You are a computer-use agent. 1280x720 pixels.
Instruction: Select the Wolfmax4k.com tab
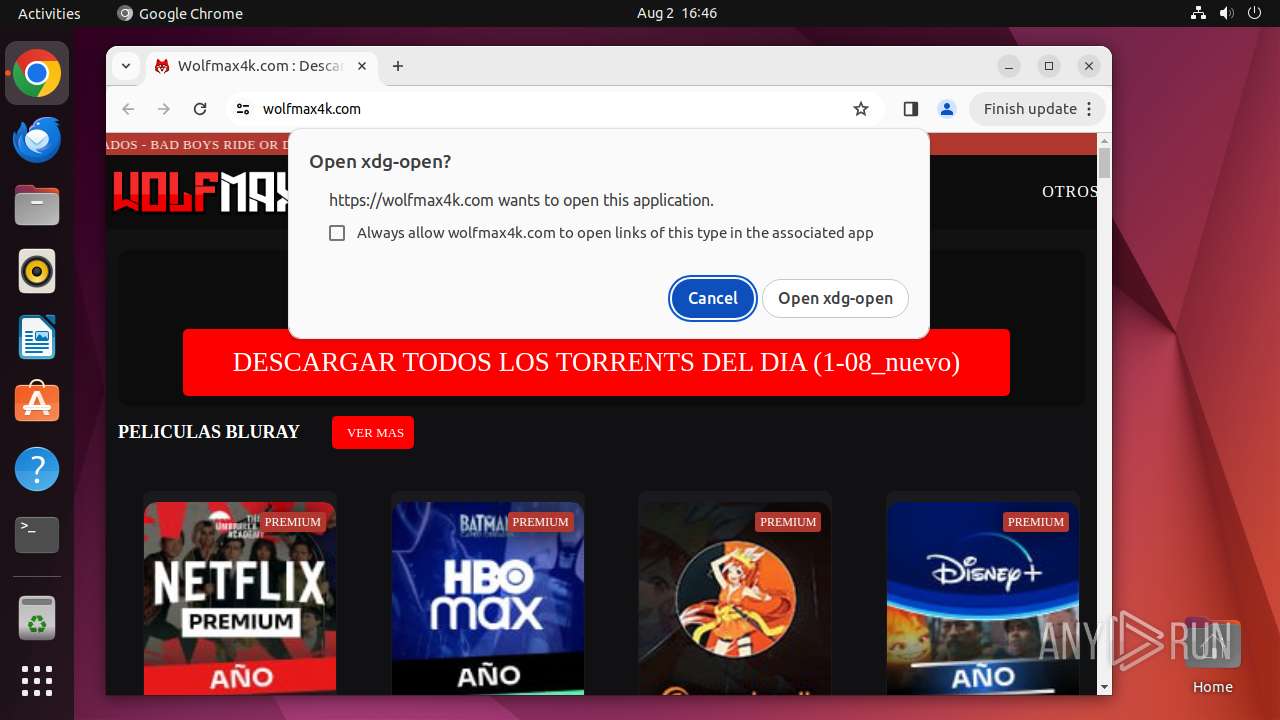pos(262,66)
